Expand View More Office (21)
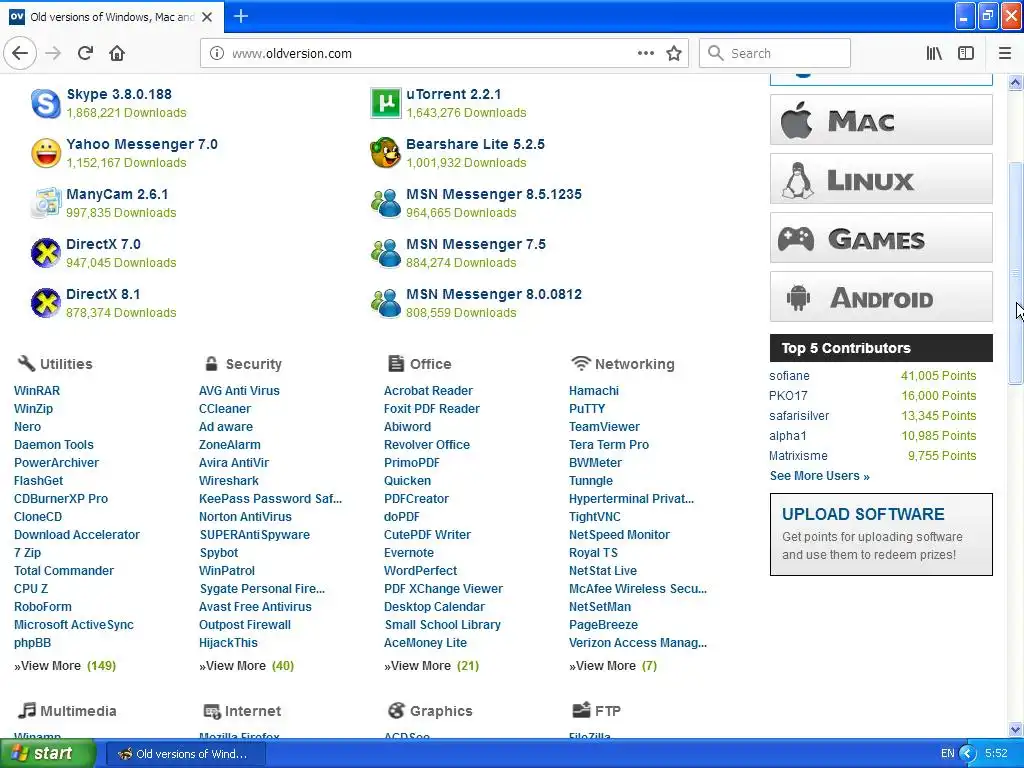 (x=431, y=665)
